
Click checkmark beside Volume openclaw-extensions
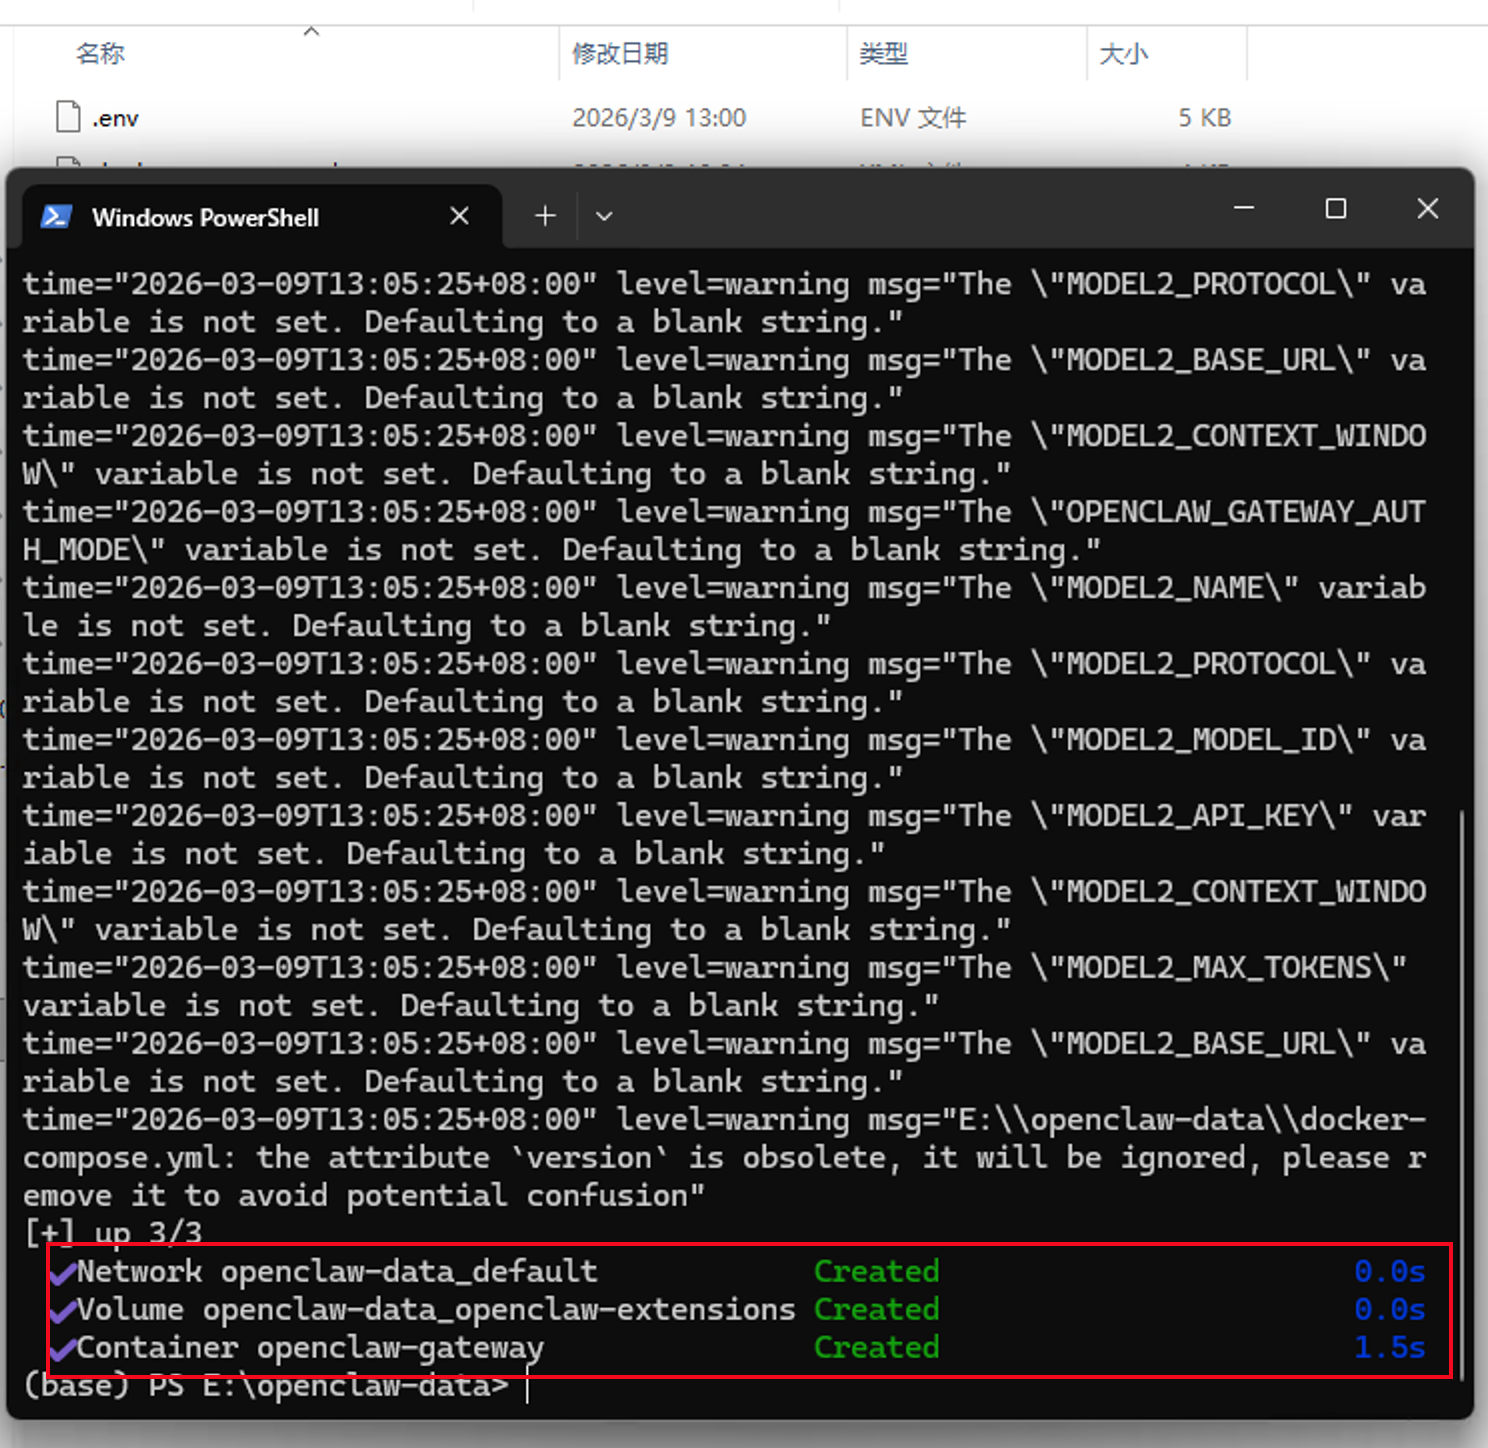(x=63, y=1310)
